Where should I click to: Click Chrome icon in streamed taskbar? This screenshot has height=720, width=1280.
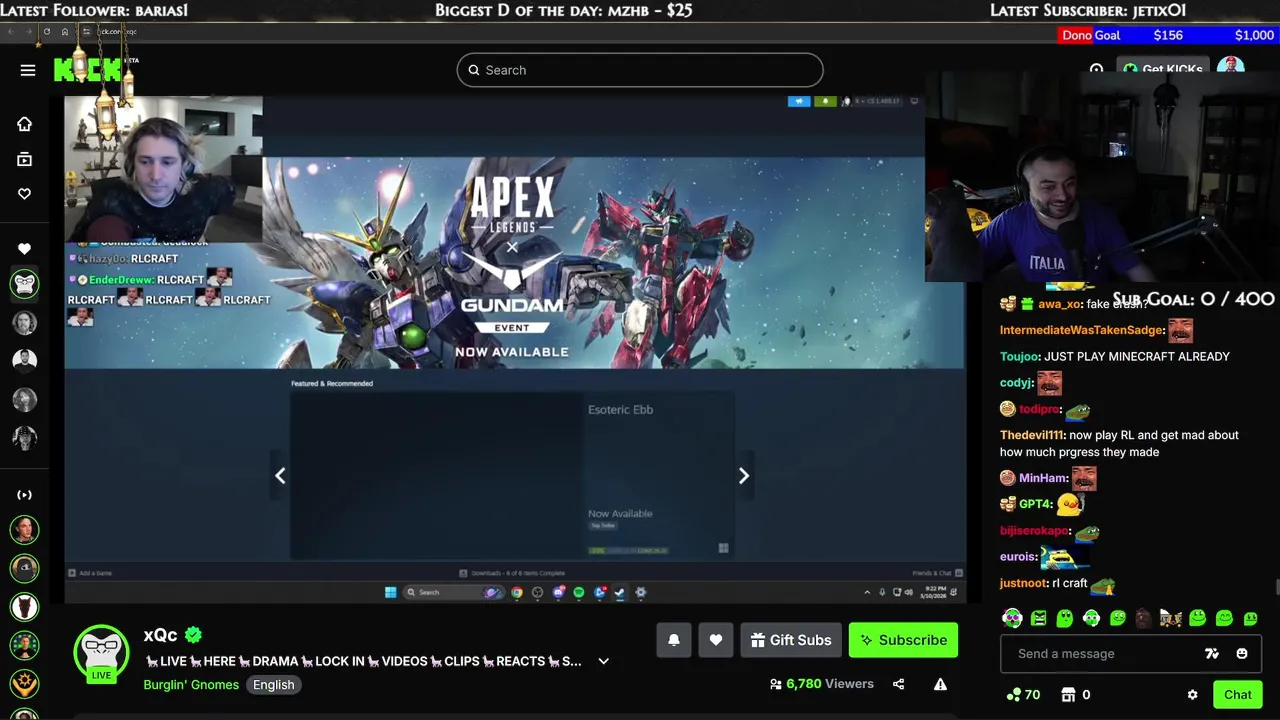click(517, 592)
